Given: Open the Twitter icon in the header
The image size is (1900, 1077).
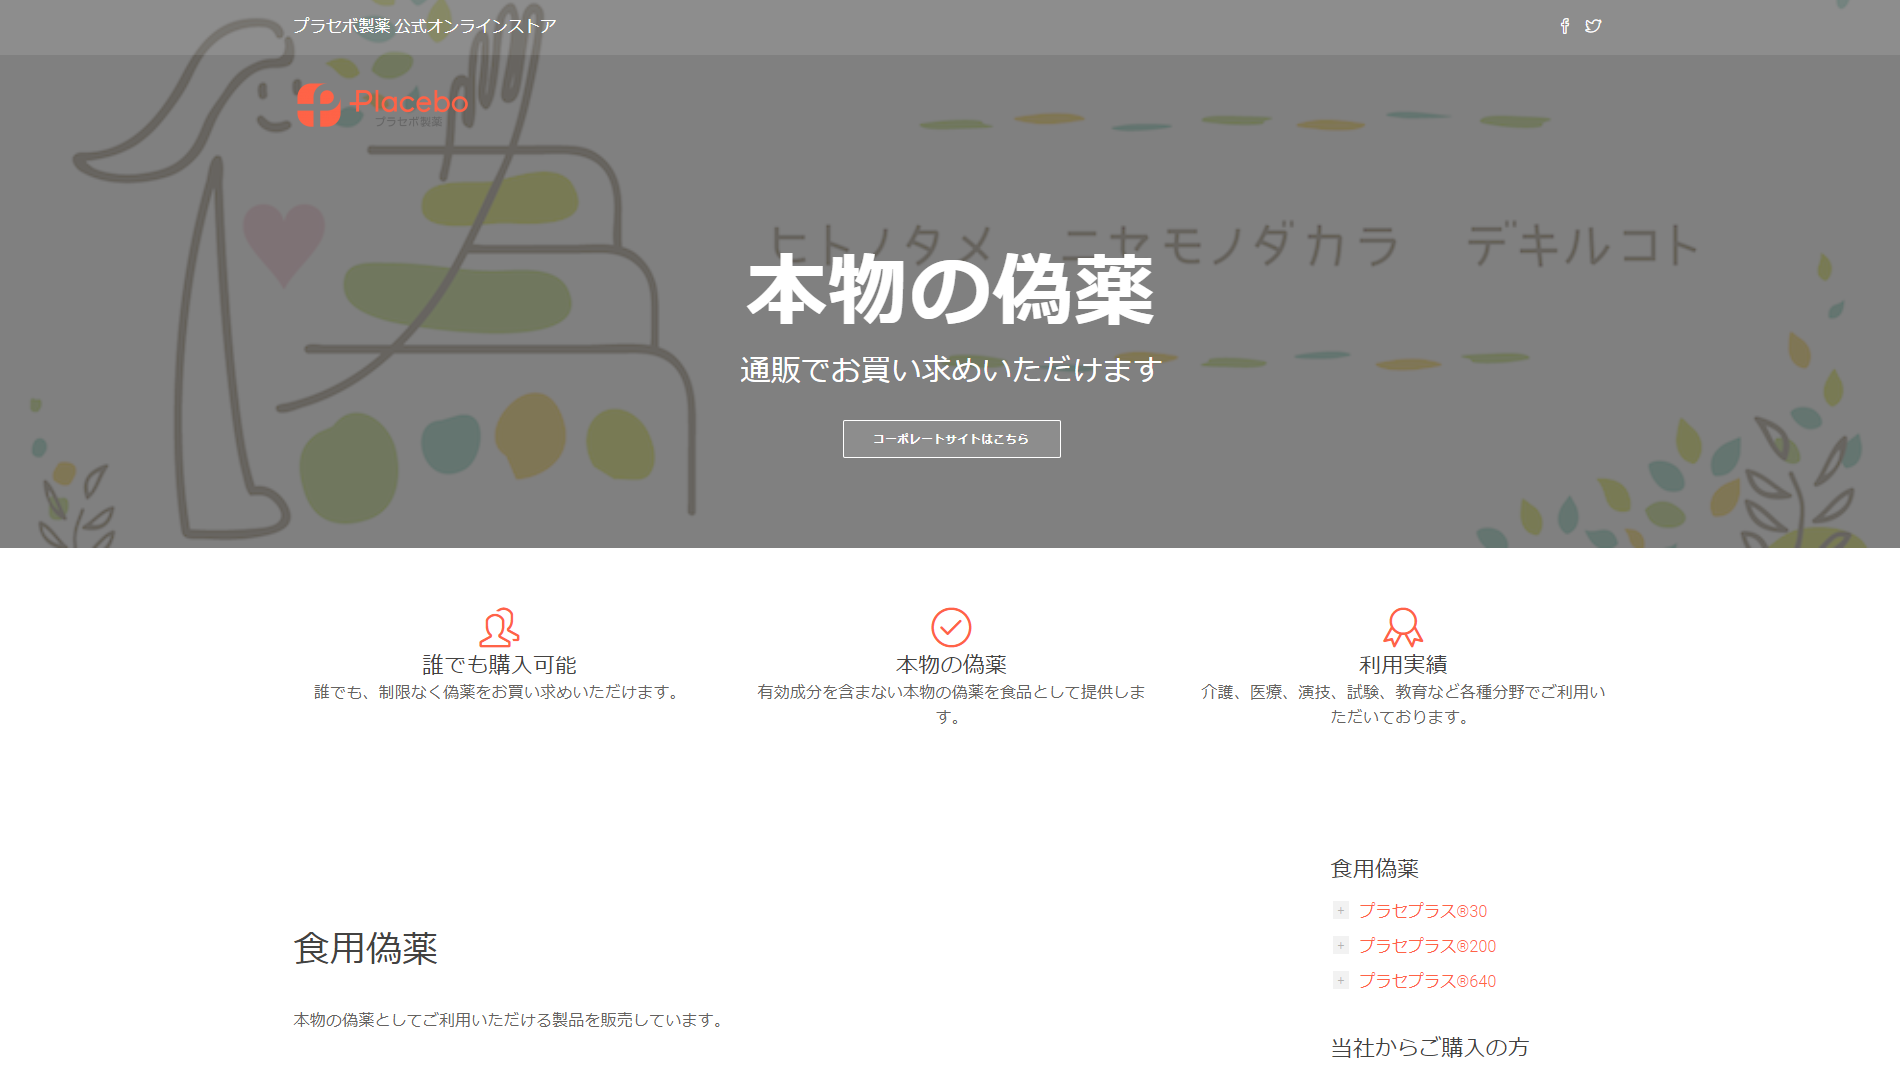Looking at the screenshot, I should click(1594, 26).
